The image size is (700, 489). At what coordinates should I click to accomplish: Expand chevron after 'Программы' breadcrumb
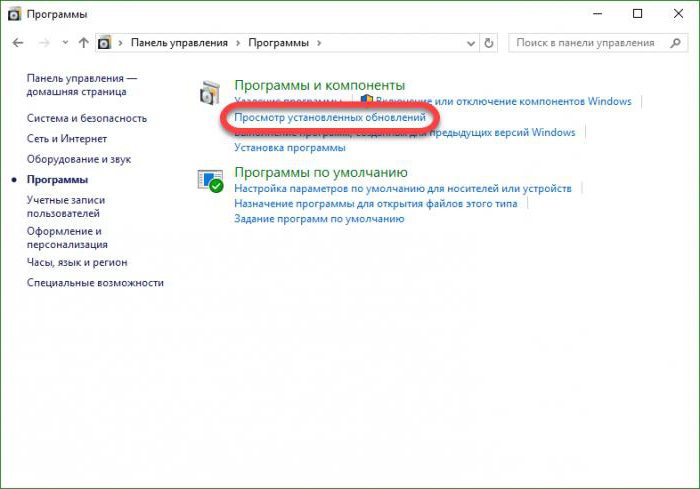[x=319, y=43]
